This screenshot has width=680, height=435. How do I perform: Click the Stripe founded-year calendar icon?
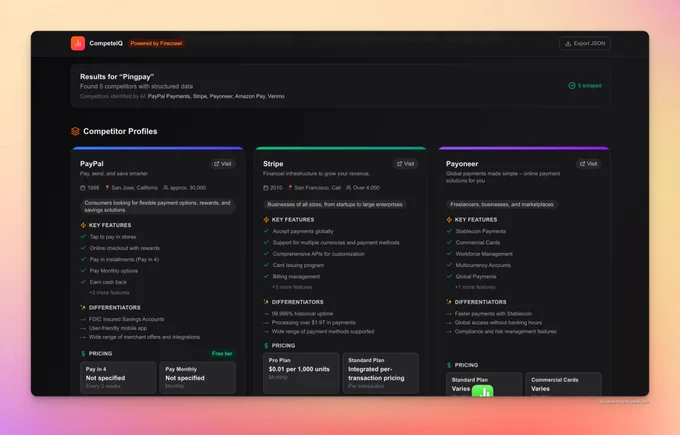click(266, 188)
